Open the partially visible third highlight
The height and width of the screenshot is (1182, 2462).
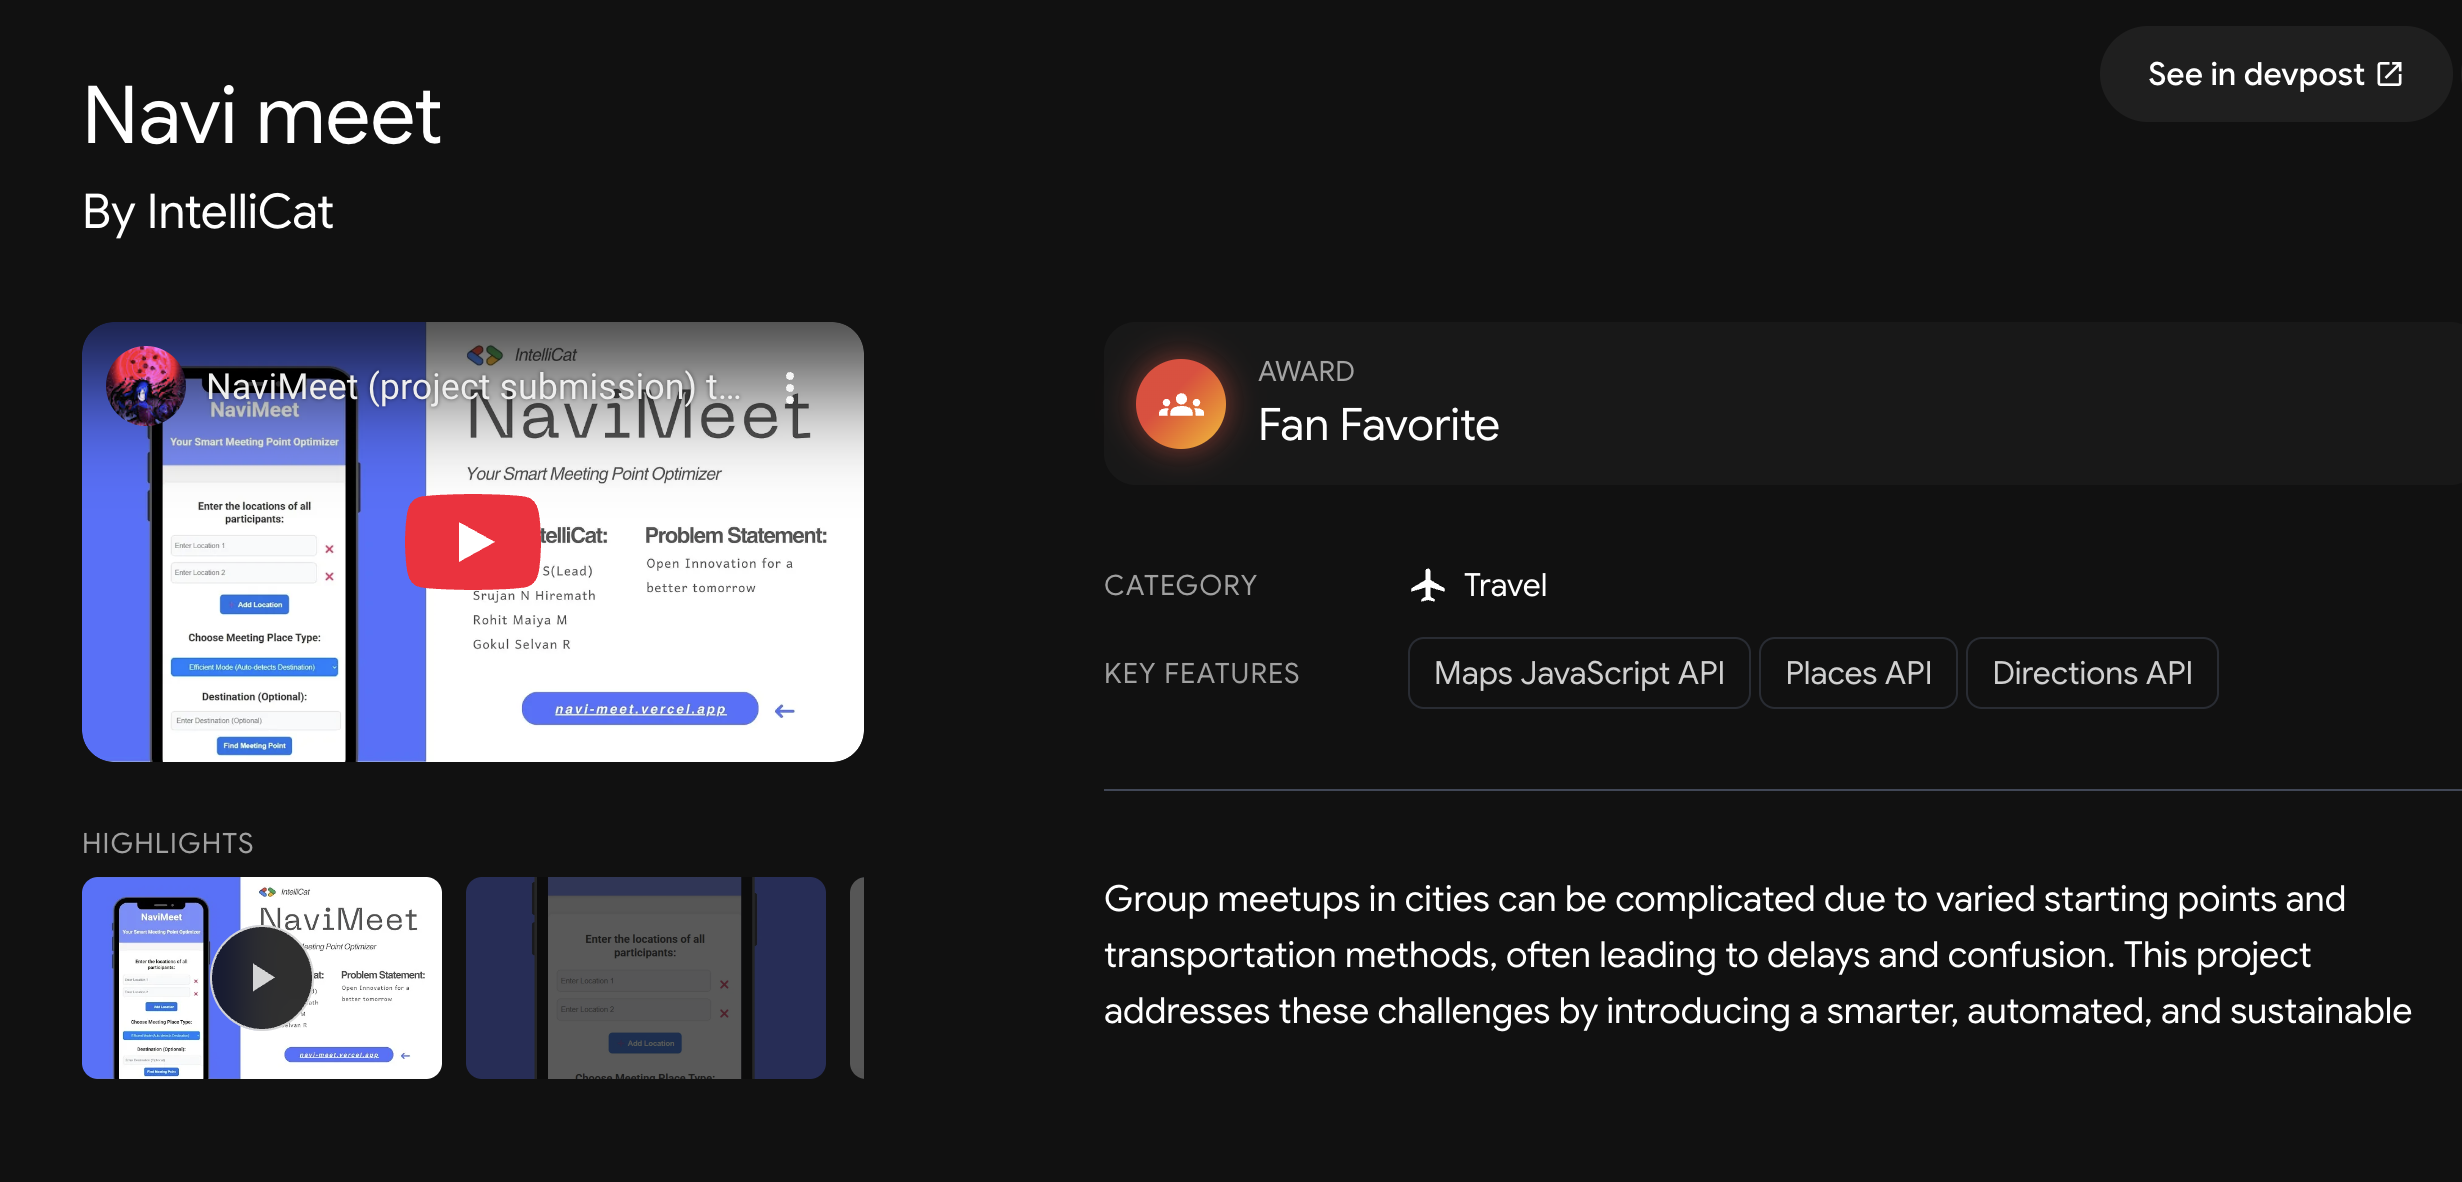pyautogui.click(x=857, y=977)
